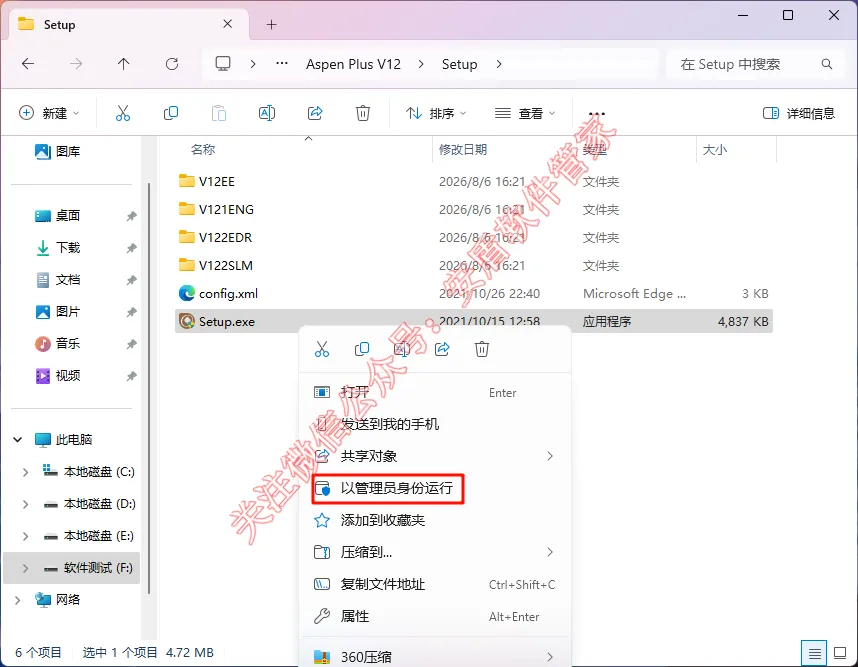Screen dimensions: 858x667
Task: Expand the 软件测试 (F:) drive node
Action: click(x=25, y=568)
